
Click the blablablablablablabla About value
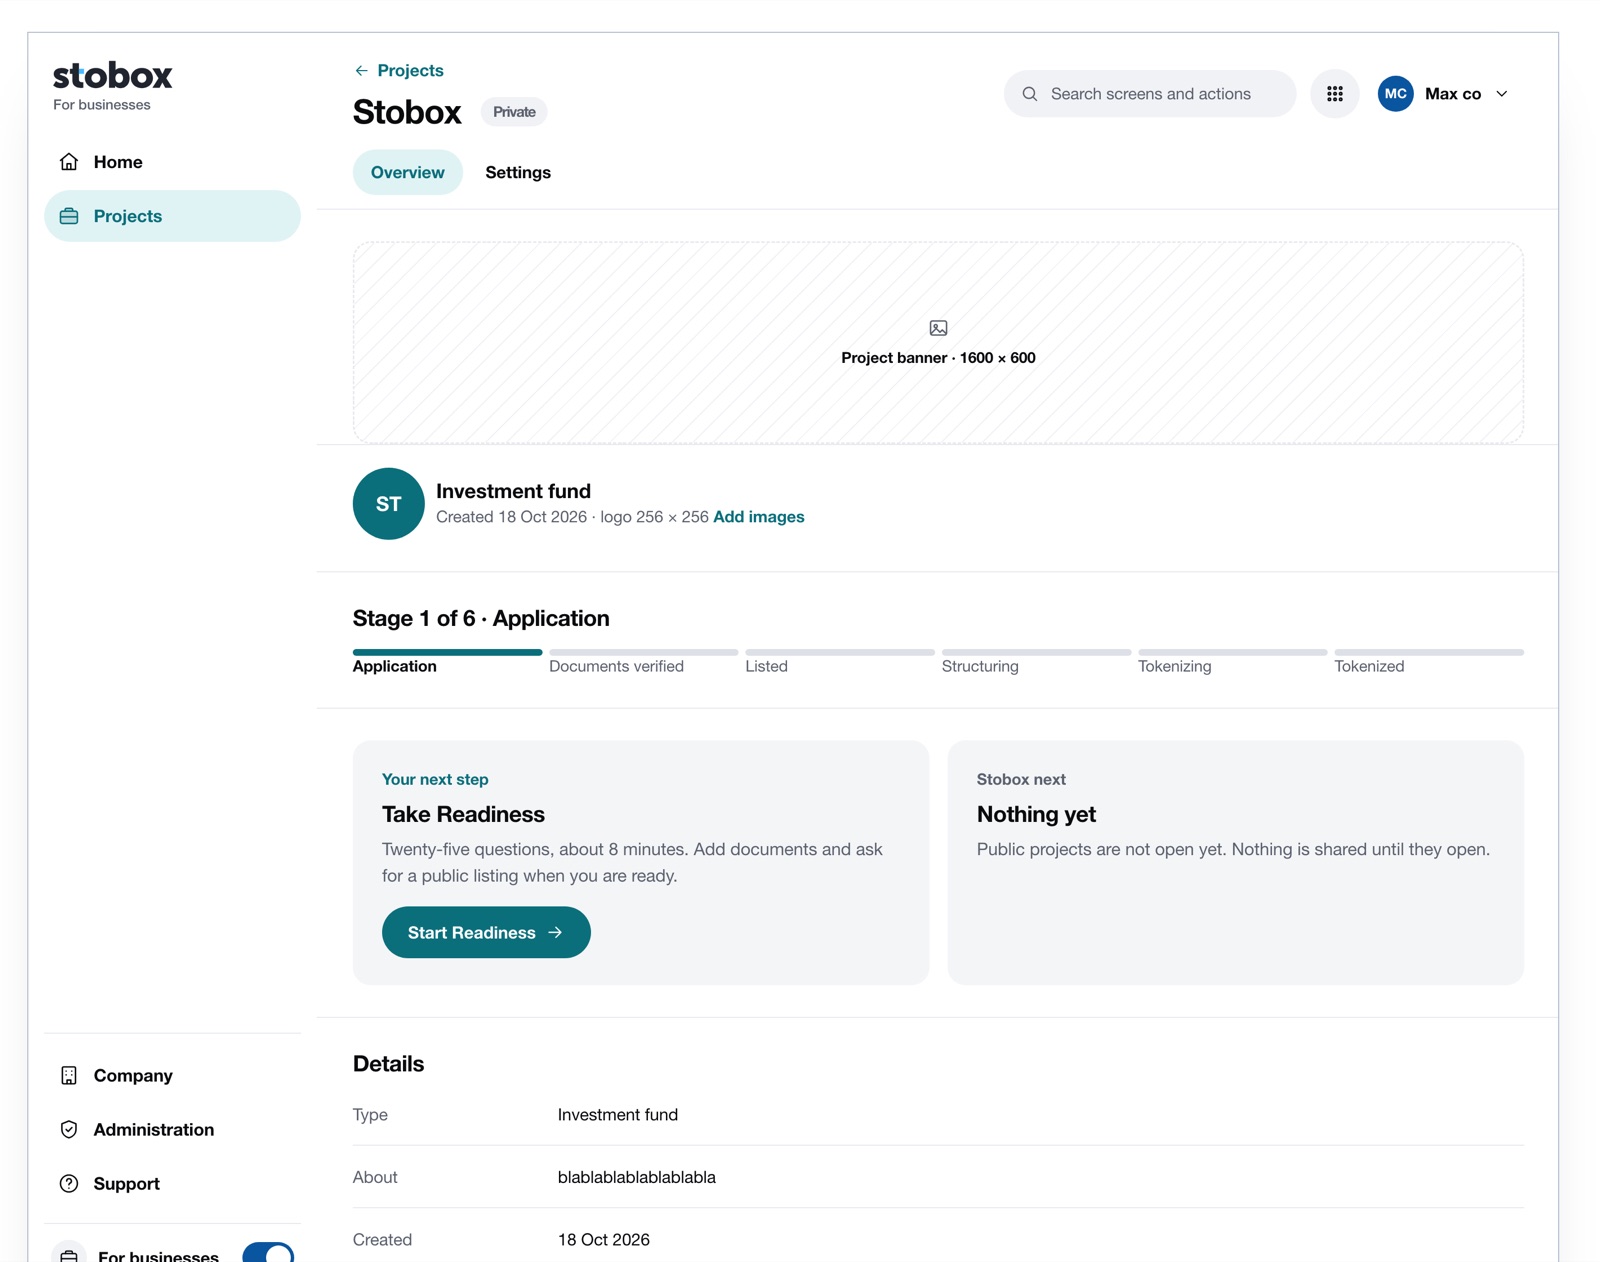coord(637,1177)
